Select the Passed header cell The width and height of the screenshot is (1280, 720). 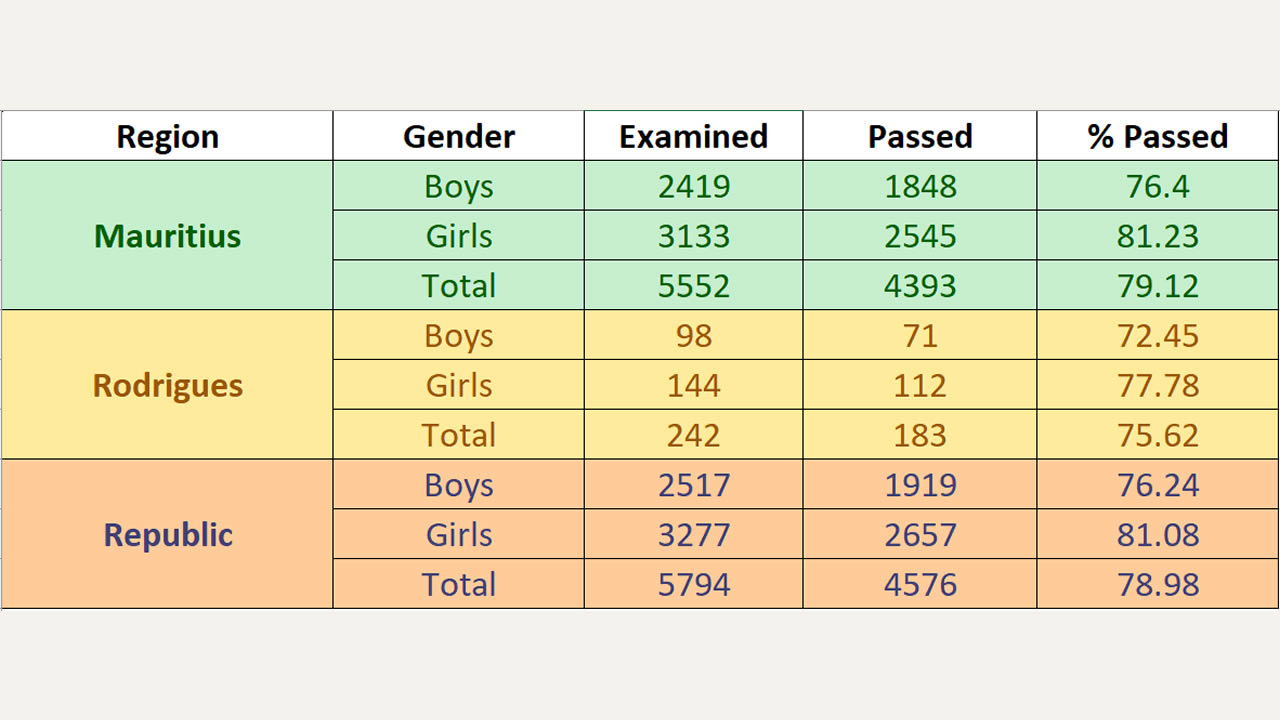coord(920,136)
